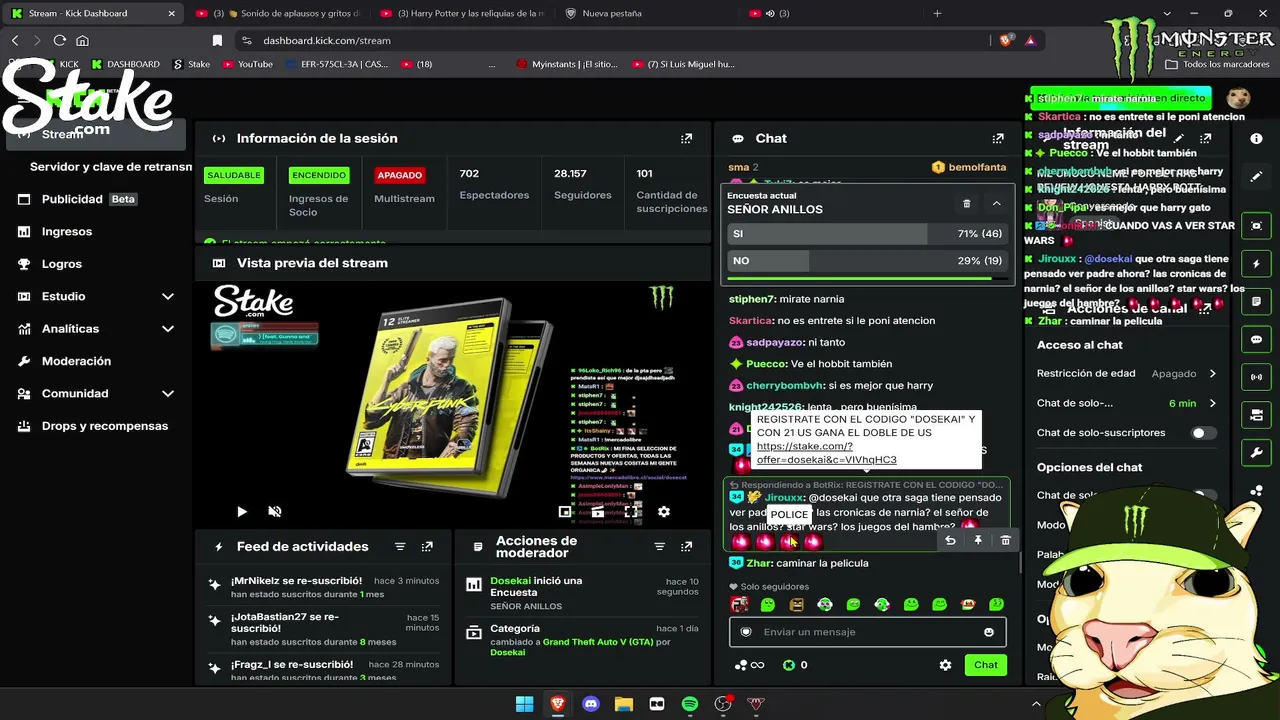Click the pencil edit icon in right toolbar
The image size is (1280, 720).
1257,177
